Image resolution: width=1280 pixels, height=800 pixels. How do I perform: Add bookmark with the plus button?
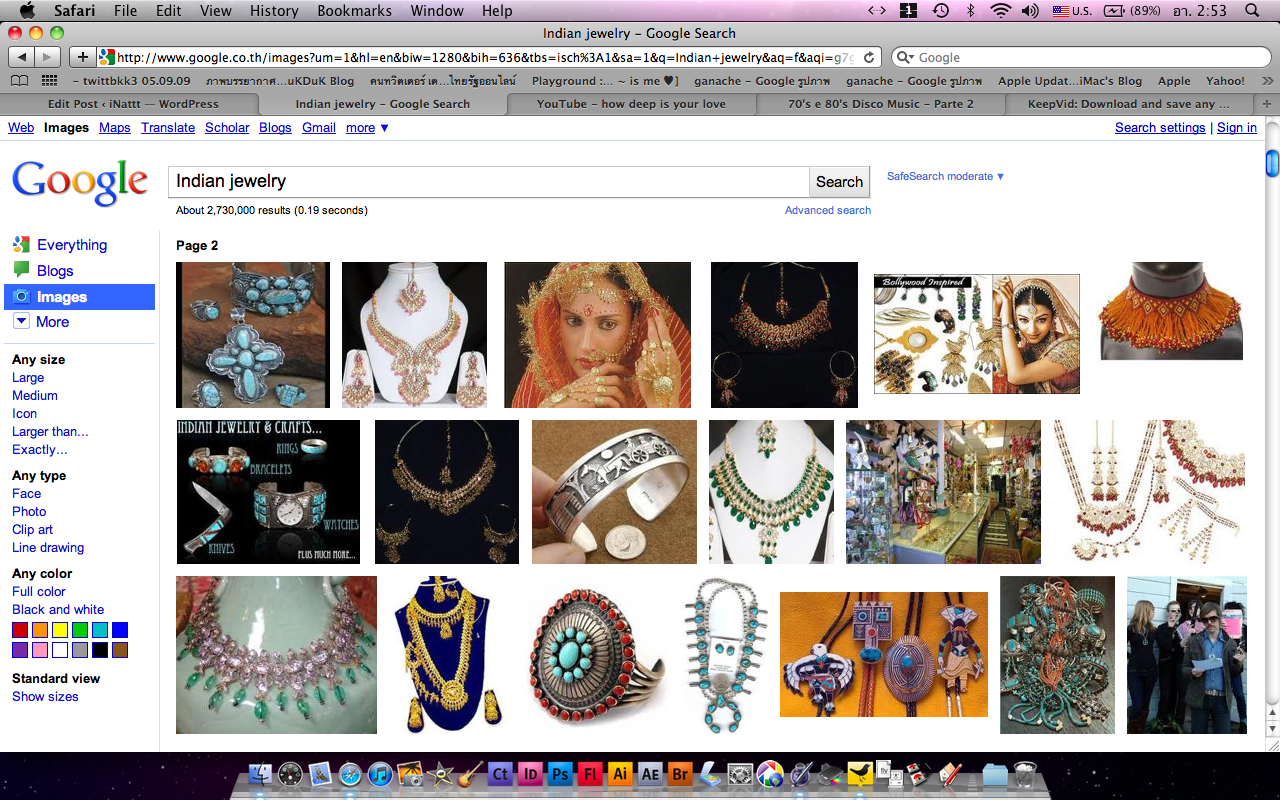(83, 57)
